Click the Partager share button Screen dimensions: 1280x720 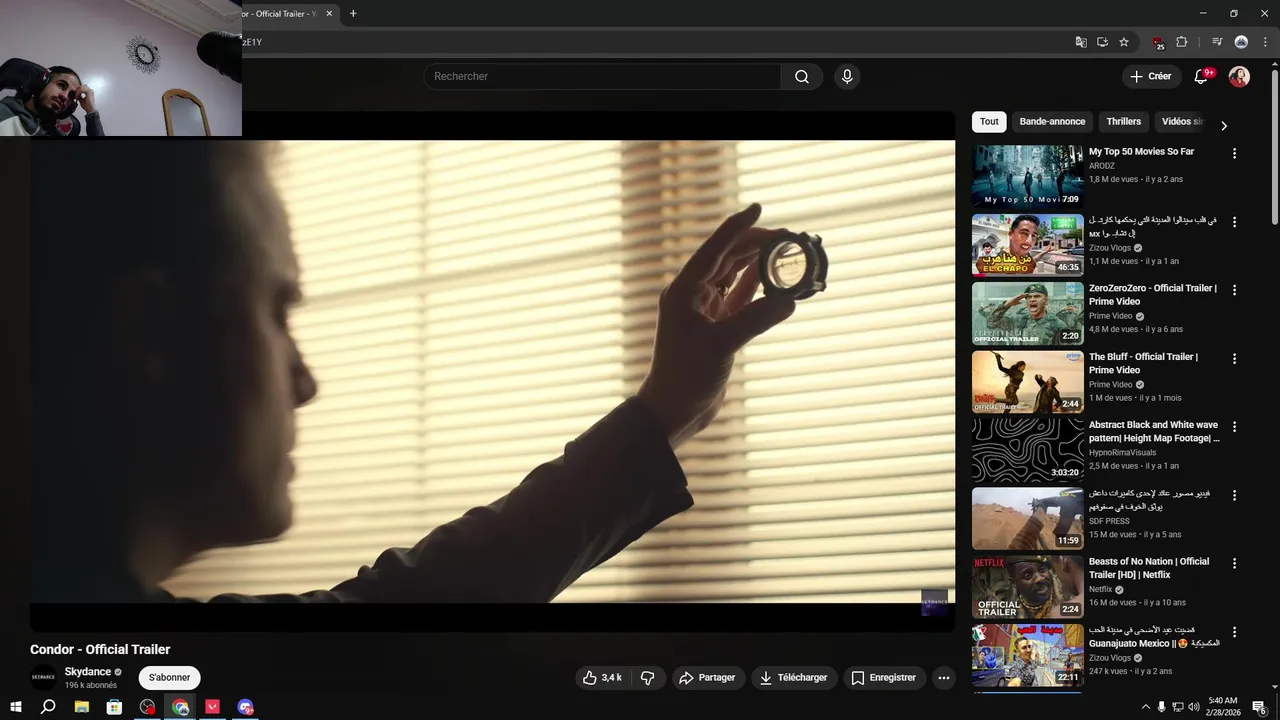(707, 678)
